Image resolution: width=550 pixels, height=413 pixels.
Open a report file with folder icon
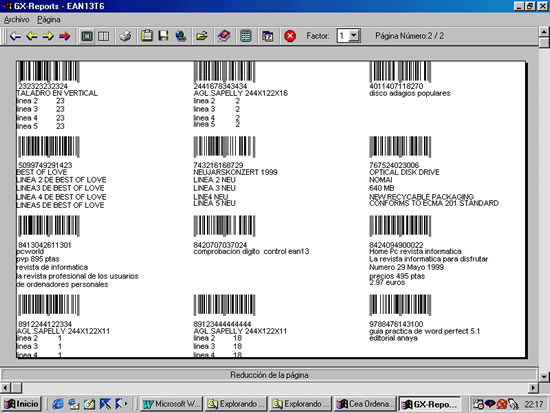point(202,36)
